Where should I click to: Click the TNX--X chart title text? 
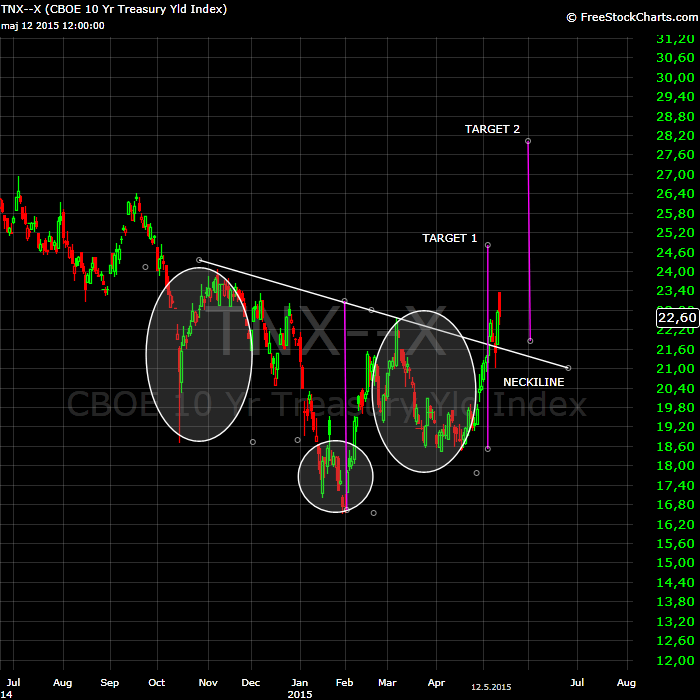[114, 9]
